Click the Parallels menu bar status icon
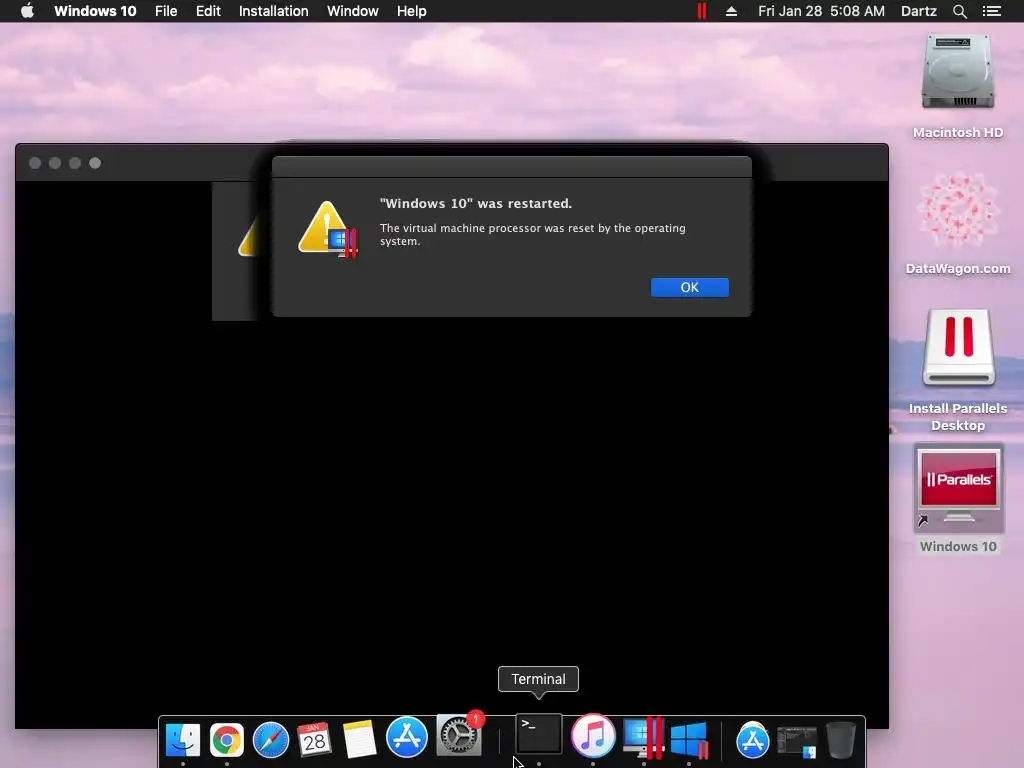 coord(702,11)
